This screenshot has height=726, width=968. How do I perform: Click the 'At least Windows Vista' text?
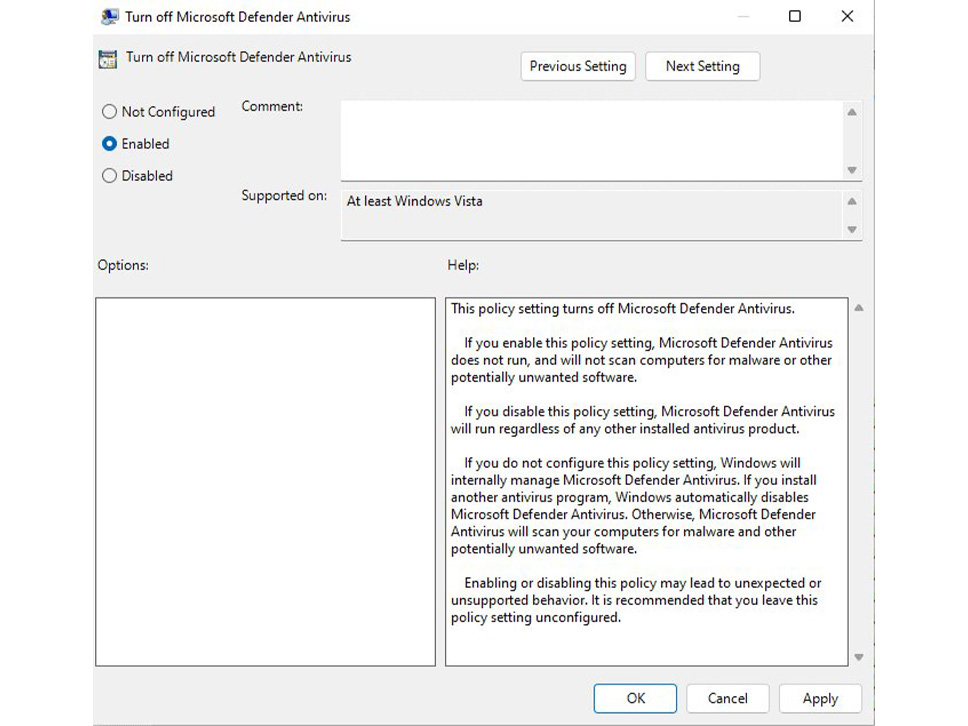(415, 201)
